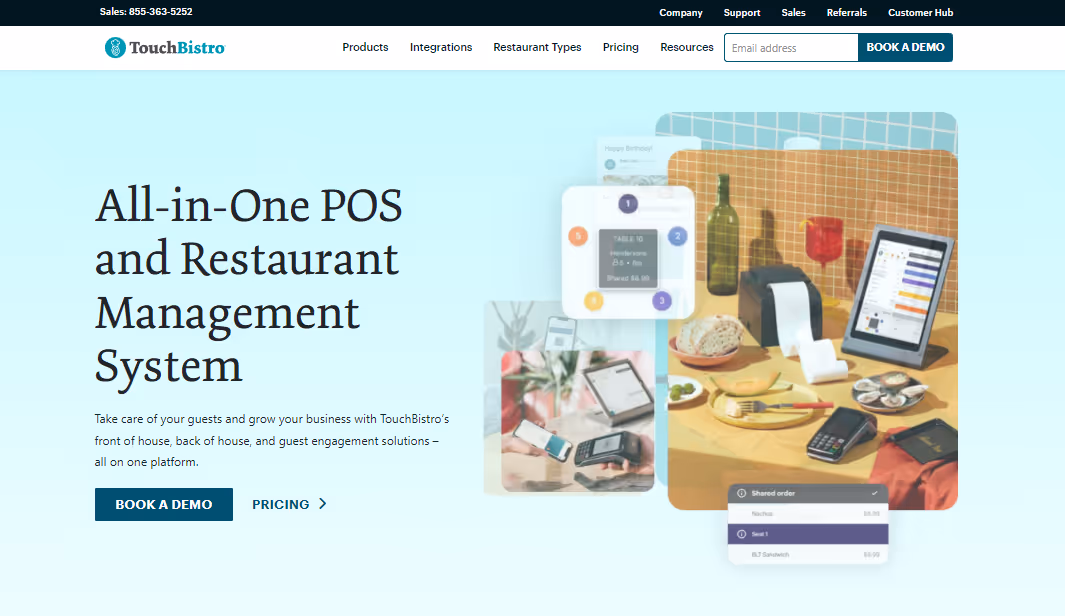The width and height of the screenshot is (1065, 616).
Task: Click the contactless payment photo
Action: tap(577, 421)
